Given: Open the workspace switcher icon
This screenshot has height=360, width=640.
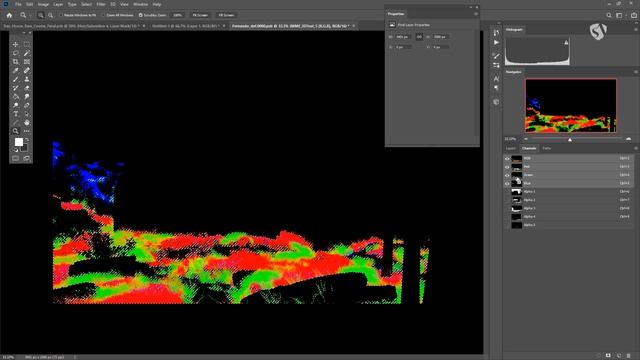Looking at the screenshot, I should (620, 15).
